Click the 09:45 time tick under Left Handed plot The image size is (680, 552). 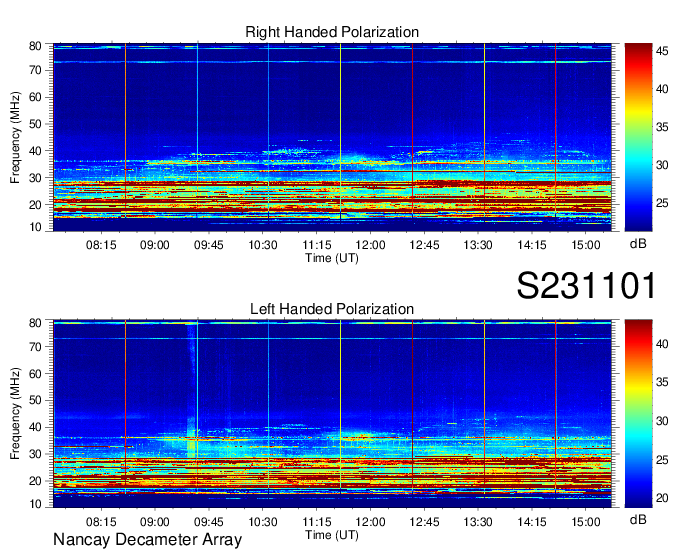[x=209, y=522]
